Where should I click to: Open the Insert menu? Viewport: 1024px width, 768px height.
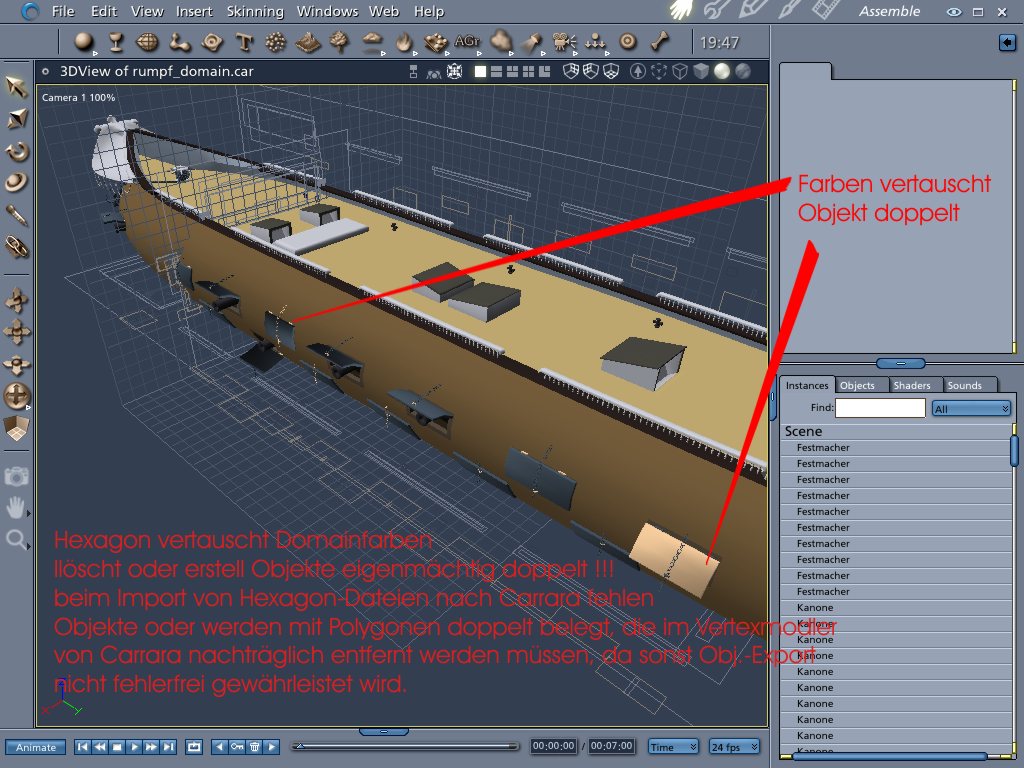click(194, 11)
